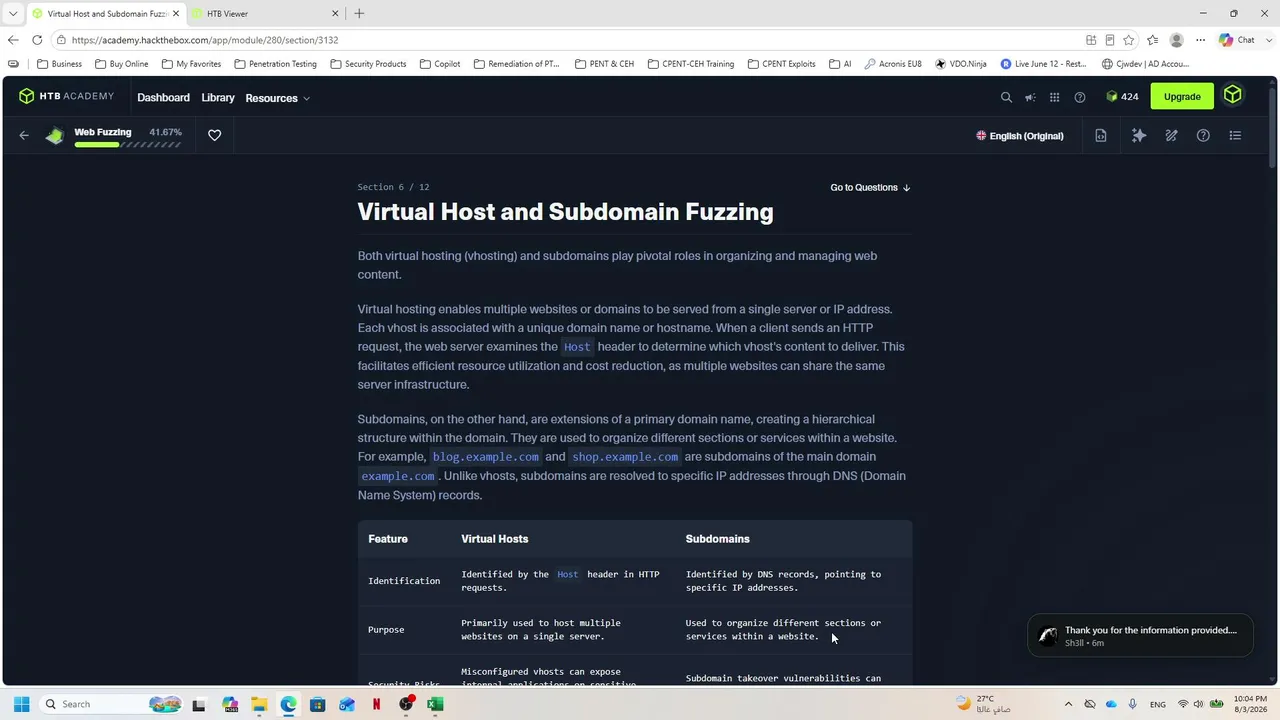Open the announcements megaphone icon
This screenshot has height=720, width=1280.
pos(1030,97)
